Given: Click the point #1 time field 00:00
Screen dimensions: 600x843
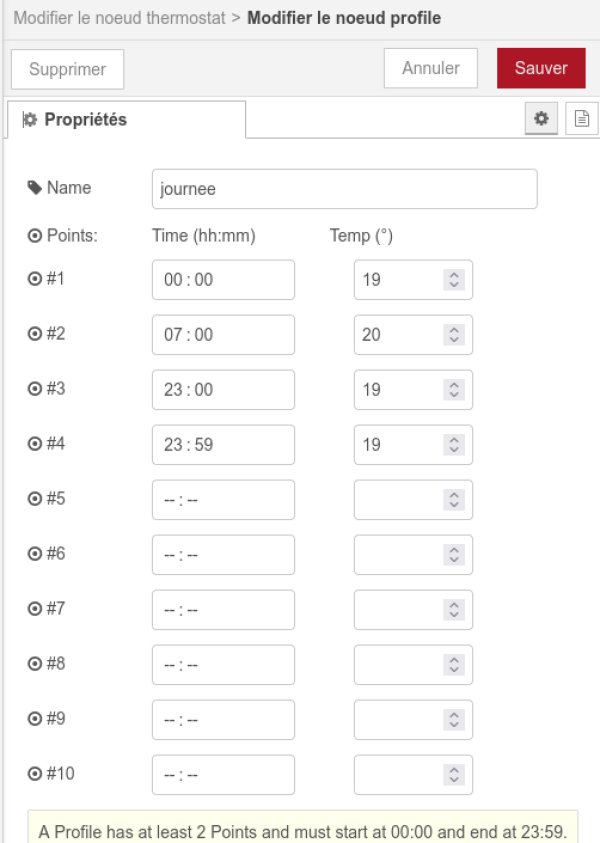Looking at the screenshot, I should [x=223, y=280].
